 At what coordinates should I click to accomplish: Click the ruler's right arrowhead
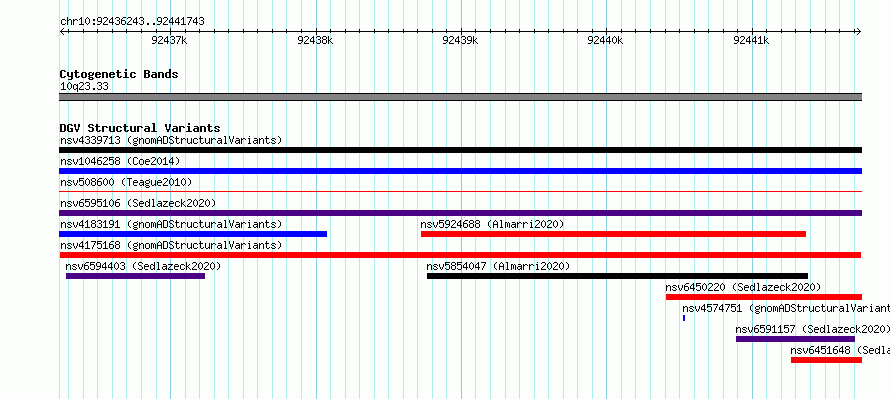[x=859, y=31]
